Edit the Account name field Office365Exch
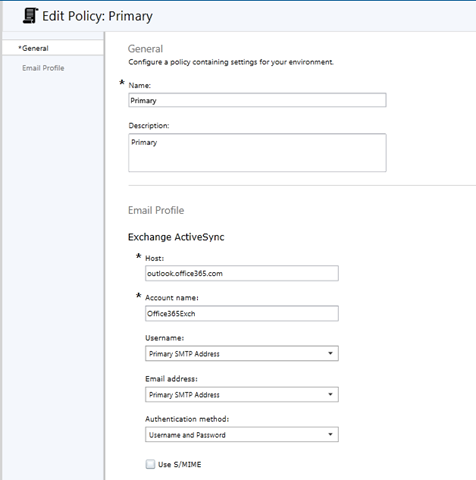476x480 pixels. [242, 313]
